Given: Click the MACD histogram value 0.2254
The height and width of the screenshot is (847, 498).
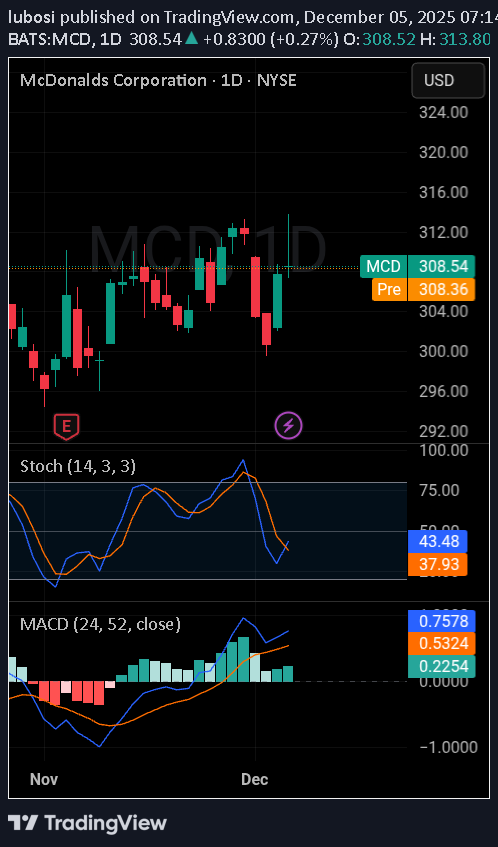Looking at the screenshot, I should click(x=441, y=667).
